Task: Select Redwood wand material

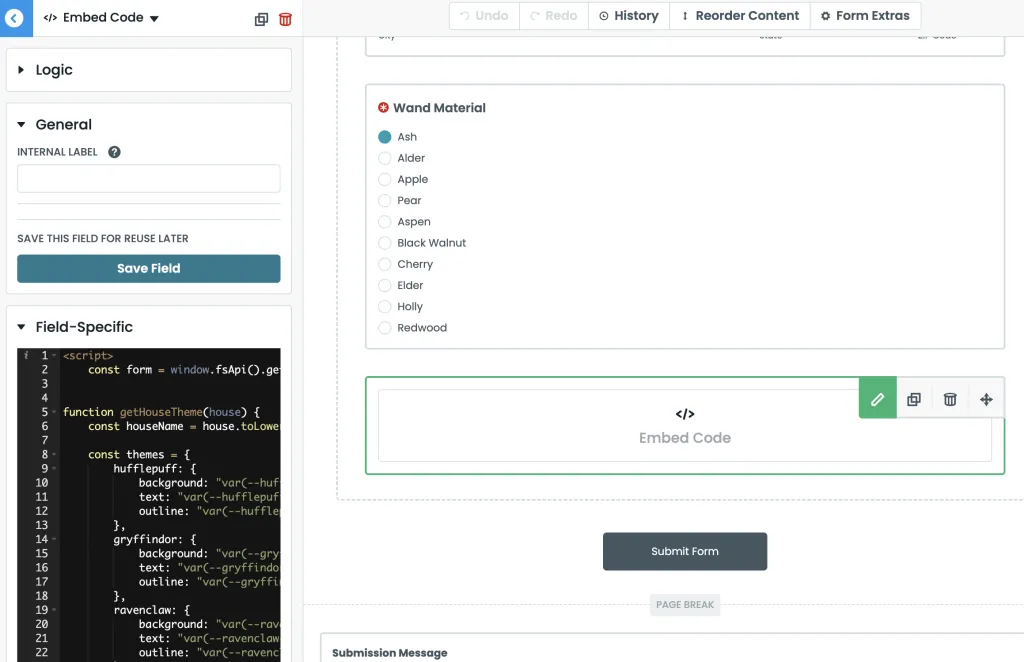Action: 384,327
